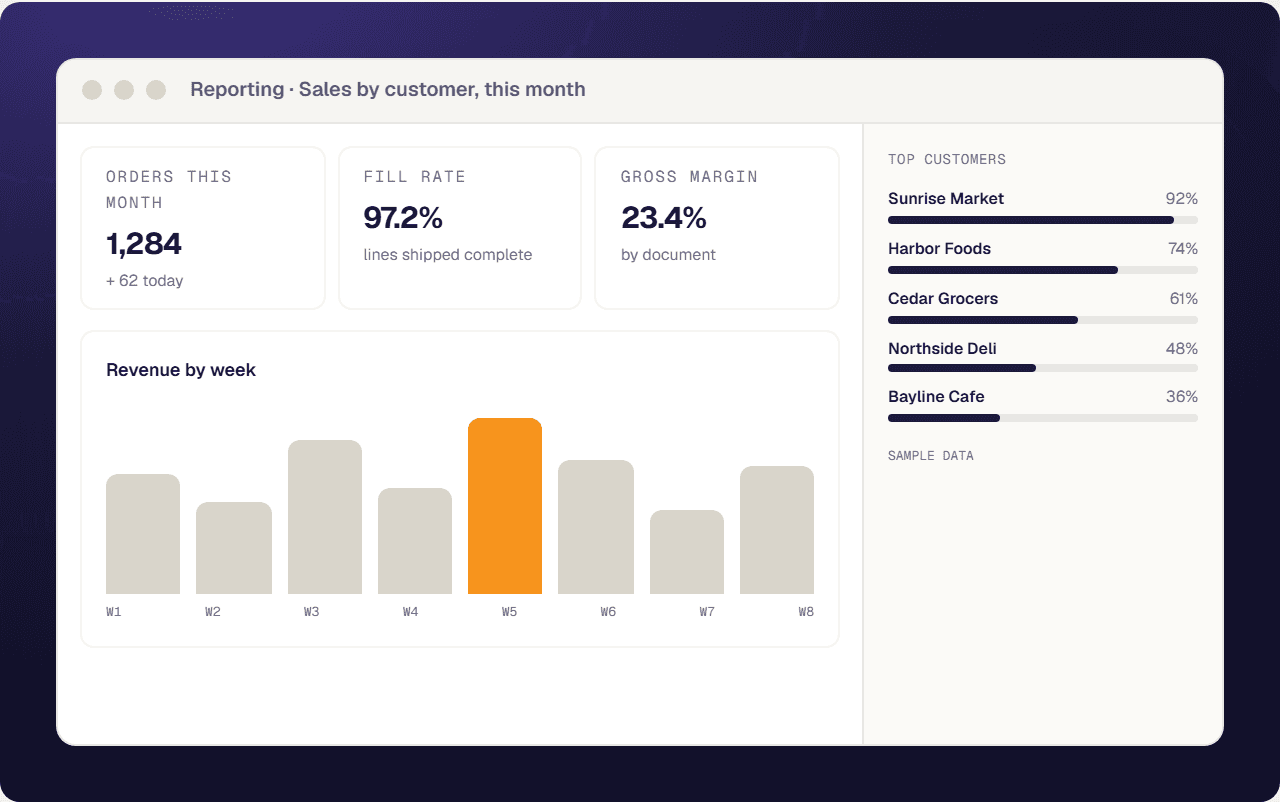
Task: Click the W7 axis label
Action: click(x=707, y=611)
